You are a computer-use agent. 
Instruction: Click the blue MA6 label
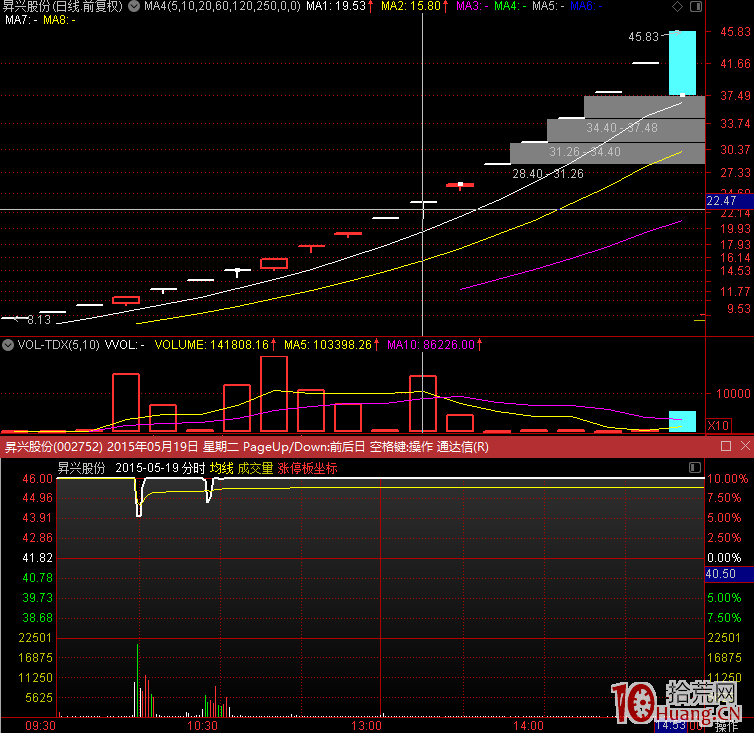click(x=586, y=6)
